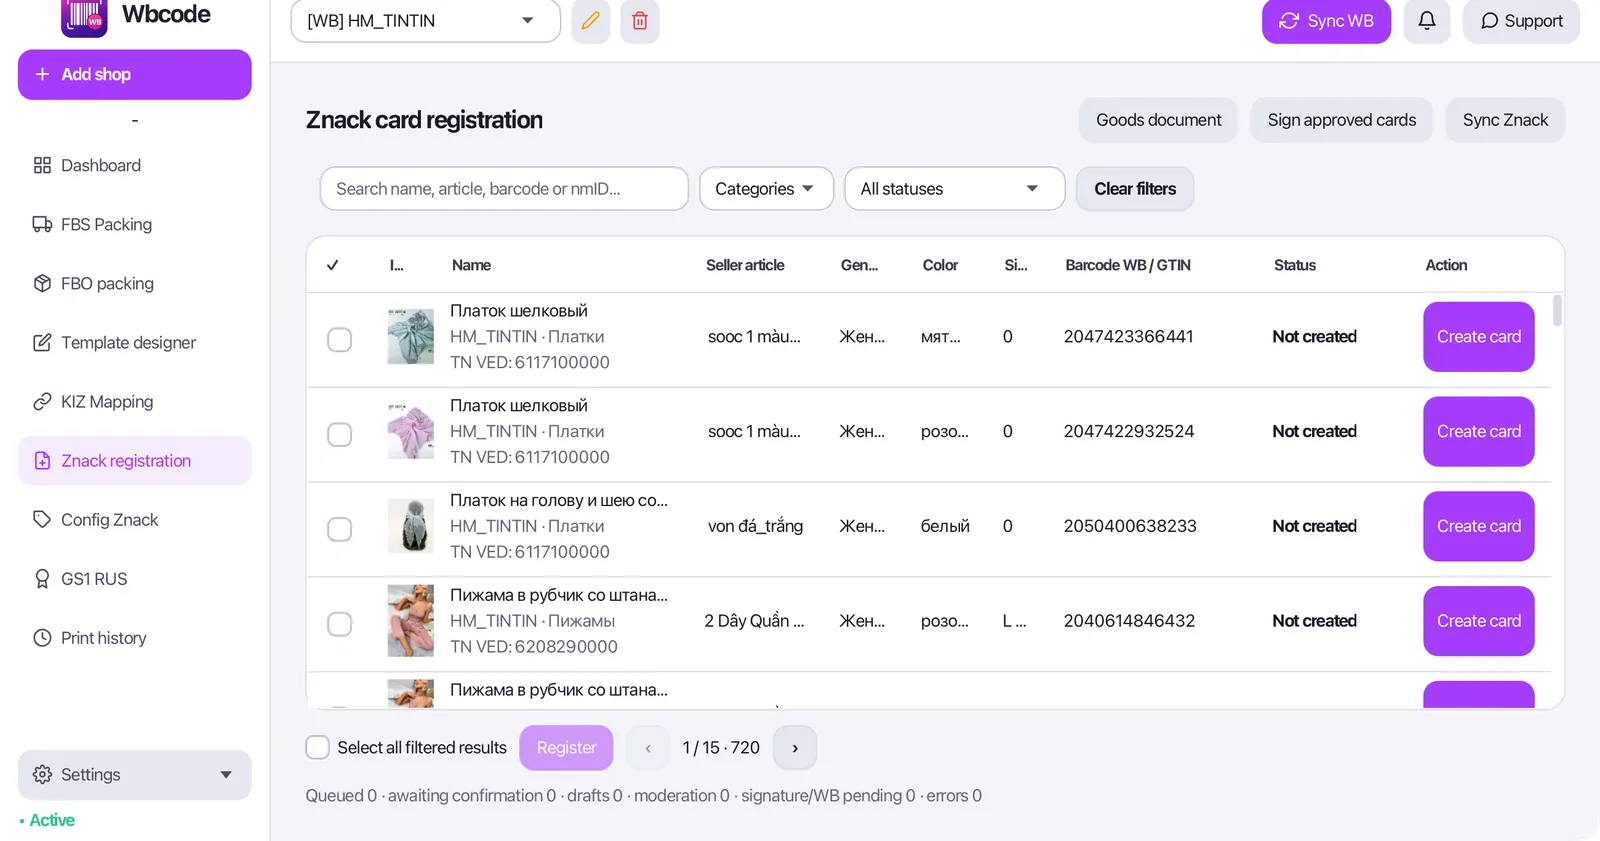The width and height of the screenshot is (1600, 841).
Task: Open the mint silk scarf thumbnail
Action: coord(411,336)
